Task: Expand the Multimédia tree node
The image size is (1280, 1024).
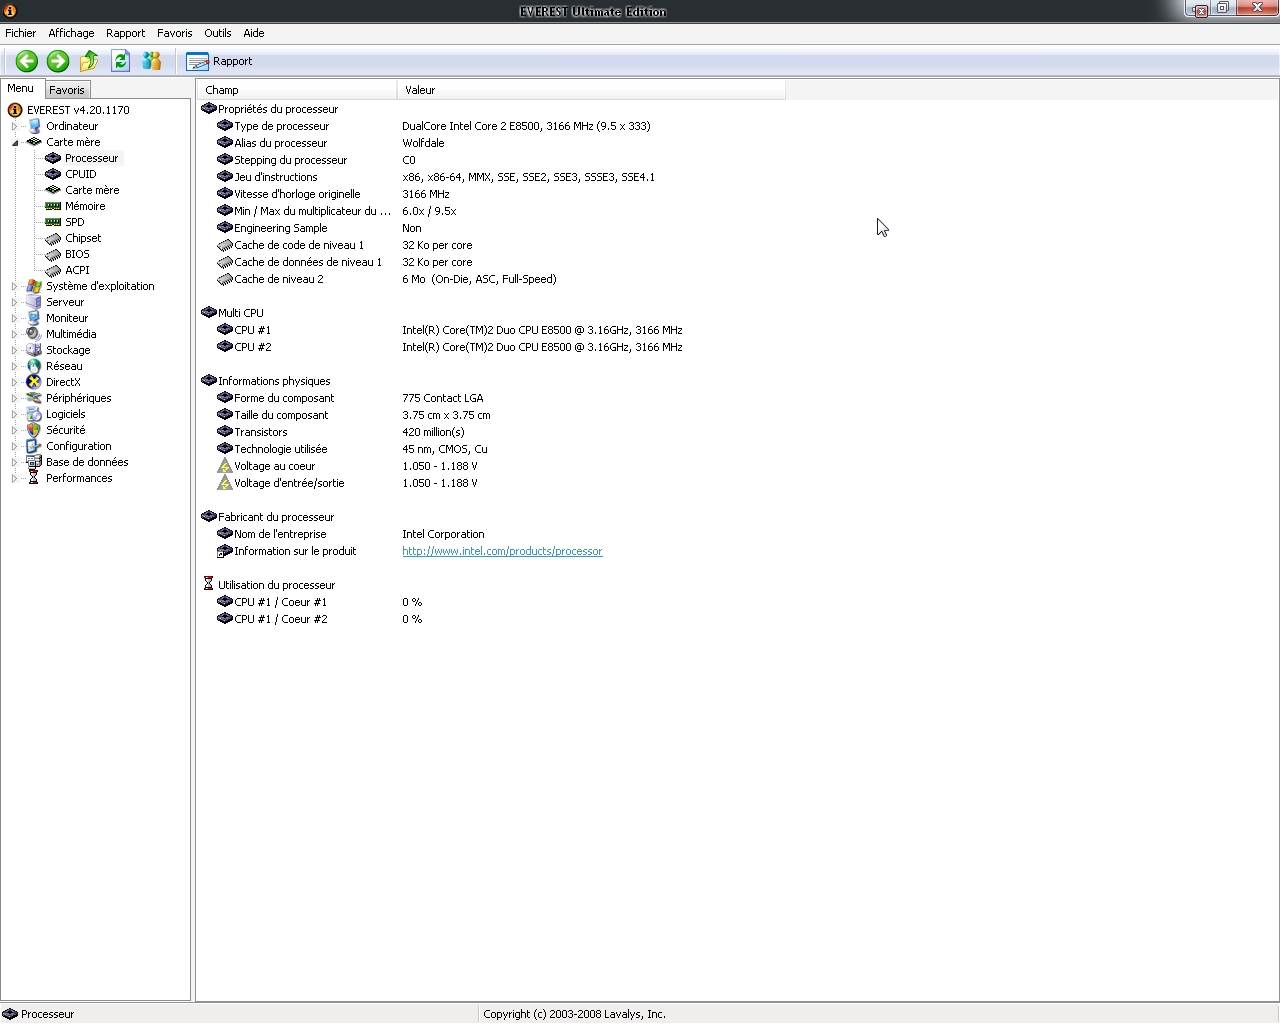Action: (15, 334)
